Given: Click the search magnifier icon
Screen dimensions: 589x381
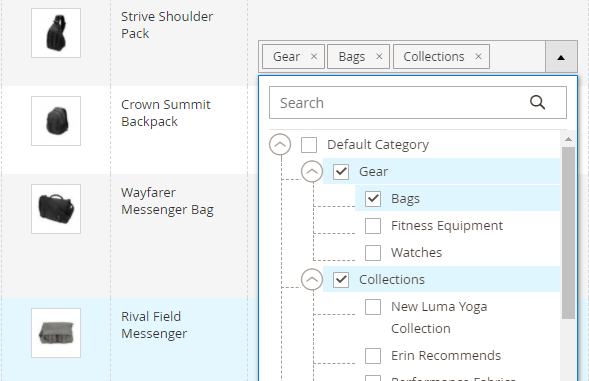Looking at the screenshot, I should 537,102.
